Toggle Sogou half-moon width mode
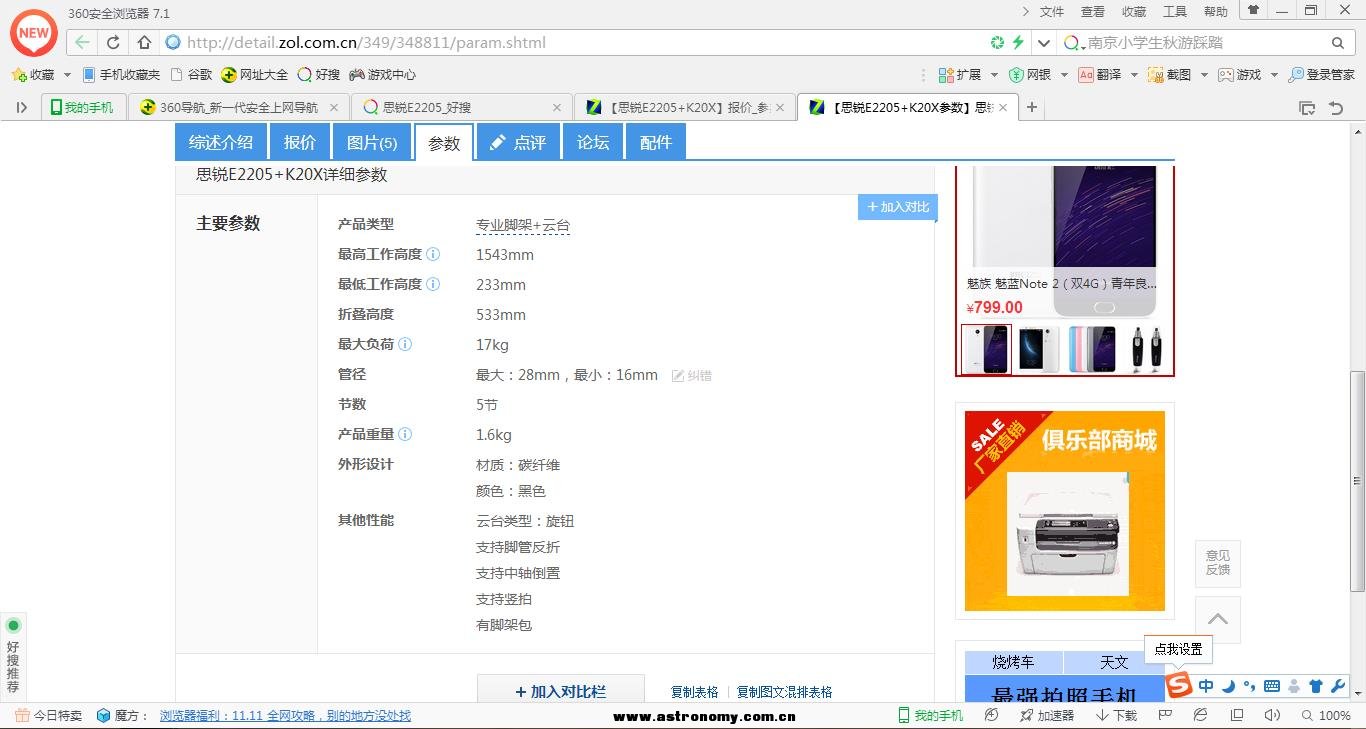Viewport: 1366px width, 729px height. [1228, 686]
